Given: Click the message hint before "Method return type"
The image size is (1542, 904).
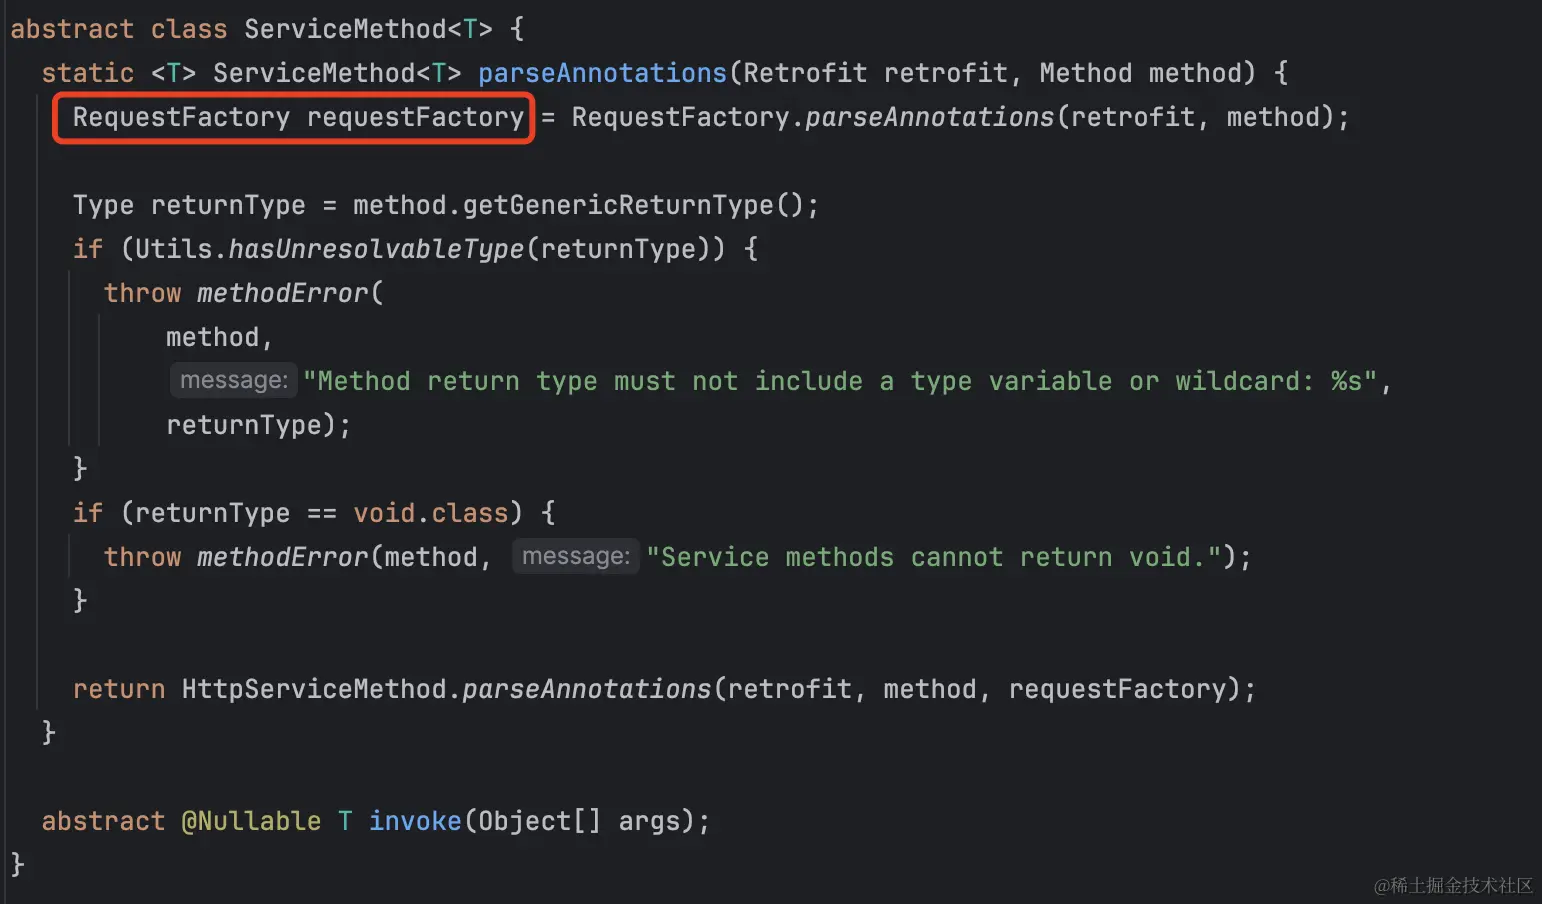Looking at the screenshot, I should [234, 381].
